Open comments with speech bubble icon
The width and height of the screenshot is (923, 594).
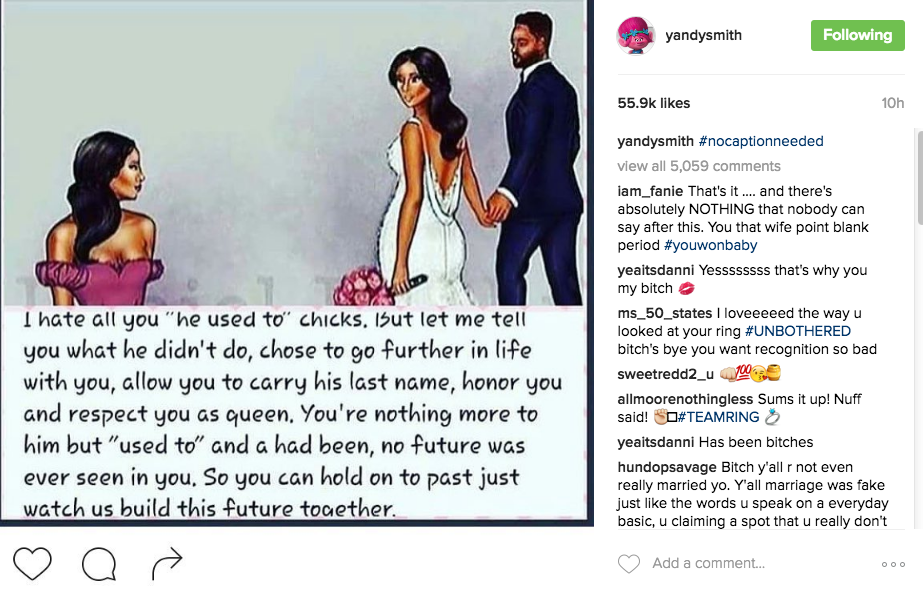(x=99, y=565)
